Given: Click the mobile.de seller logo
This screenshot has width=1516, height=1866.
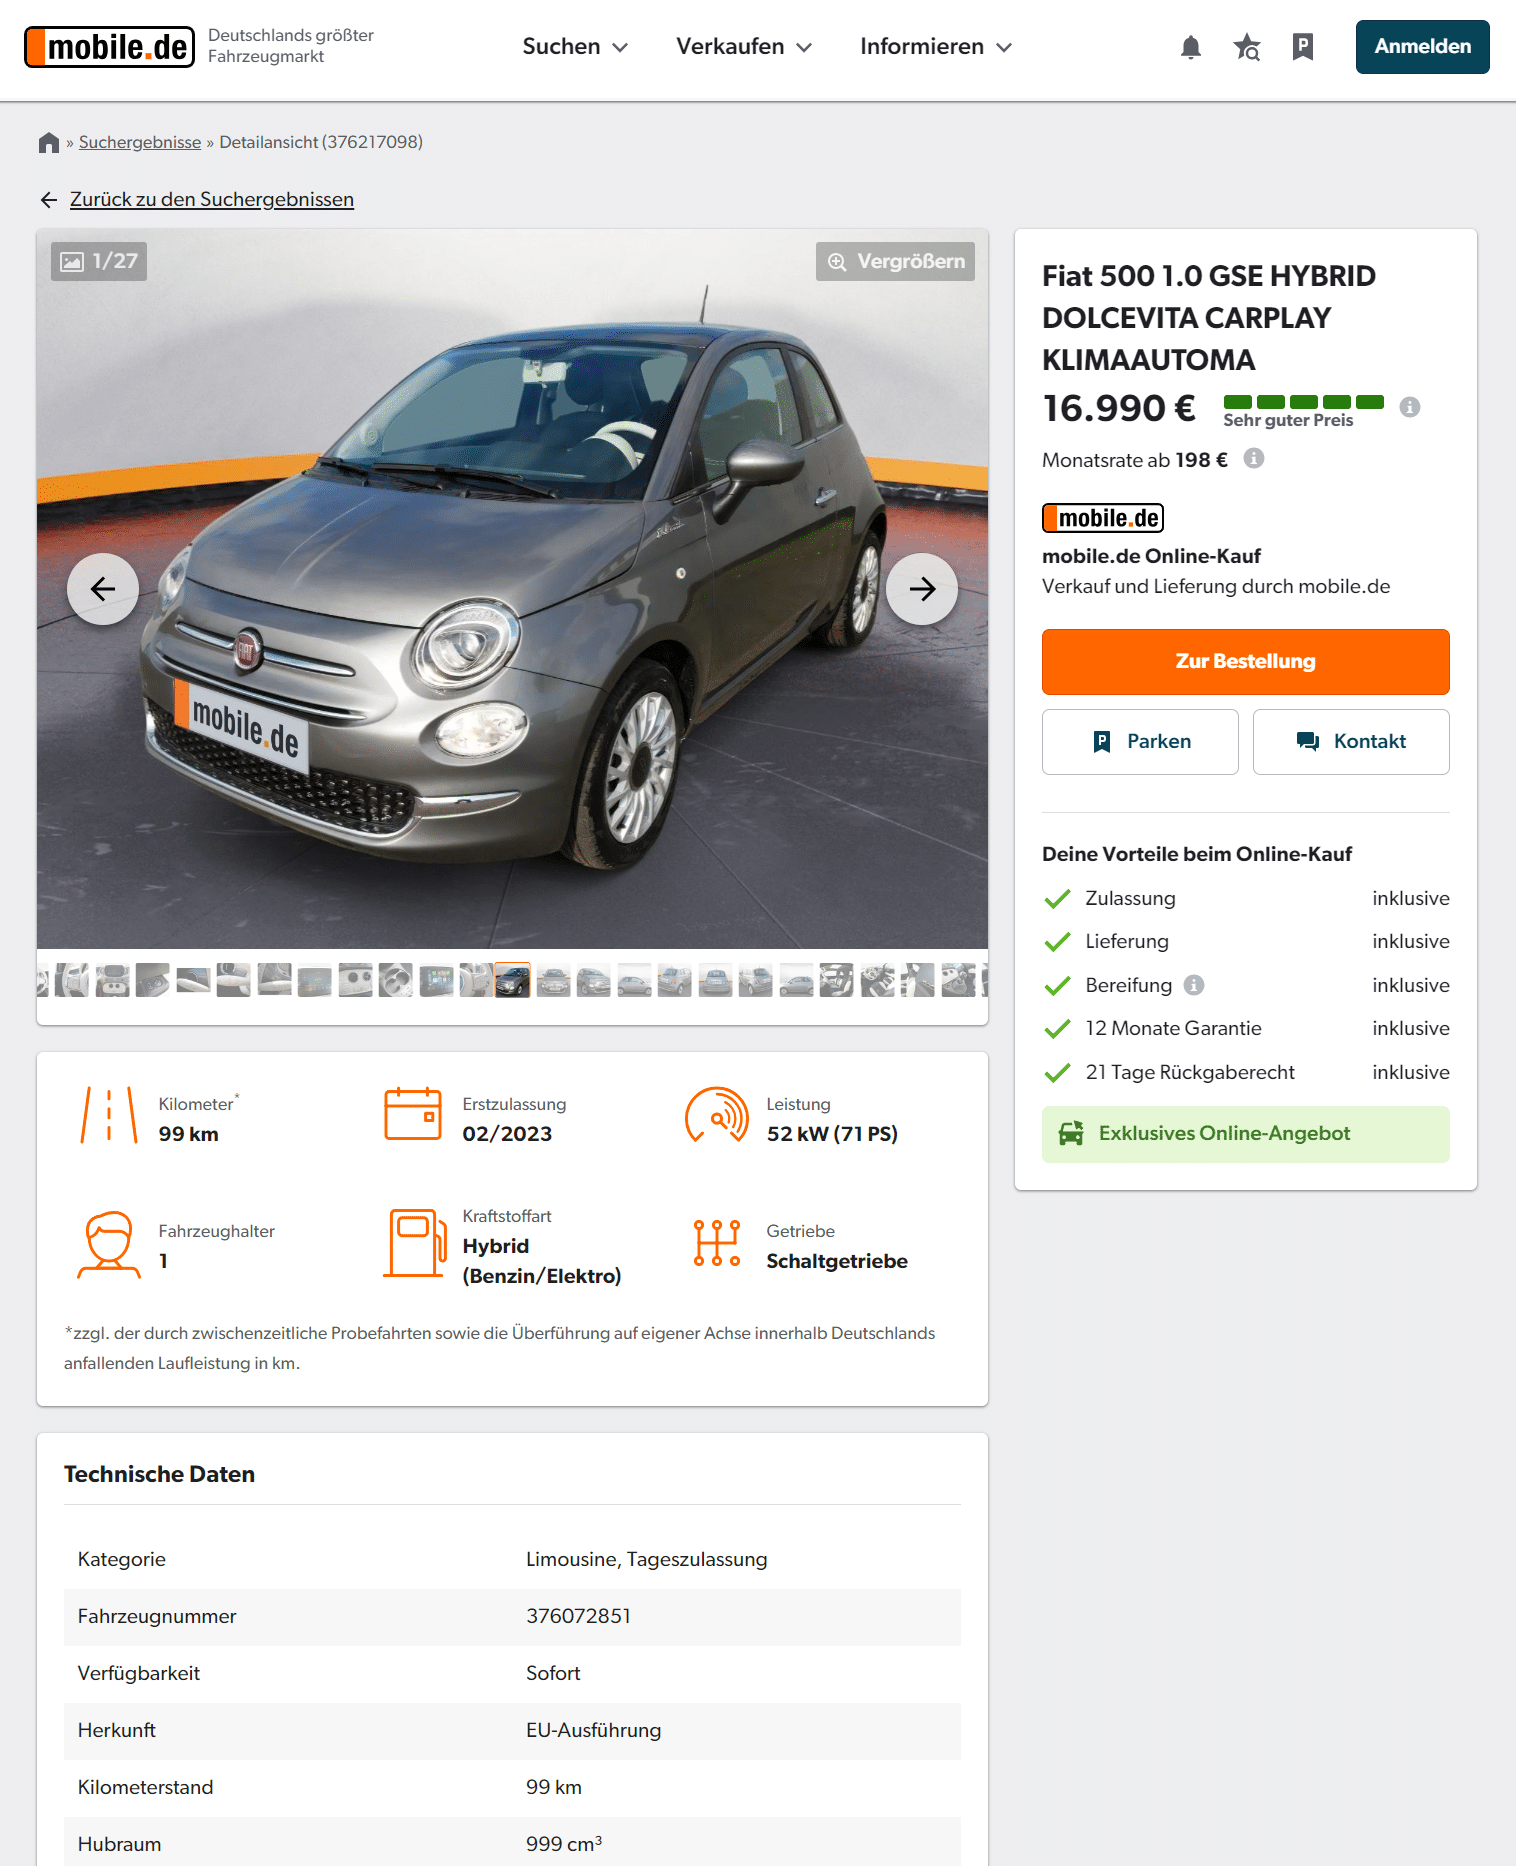Looking at the screenshot, I should tap(1103, 518).
